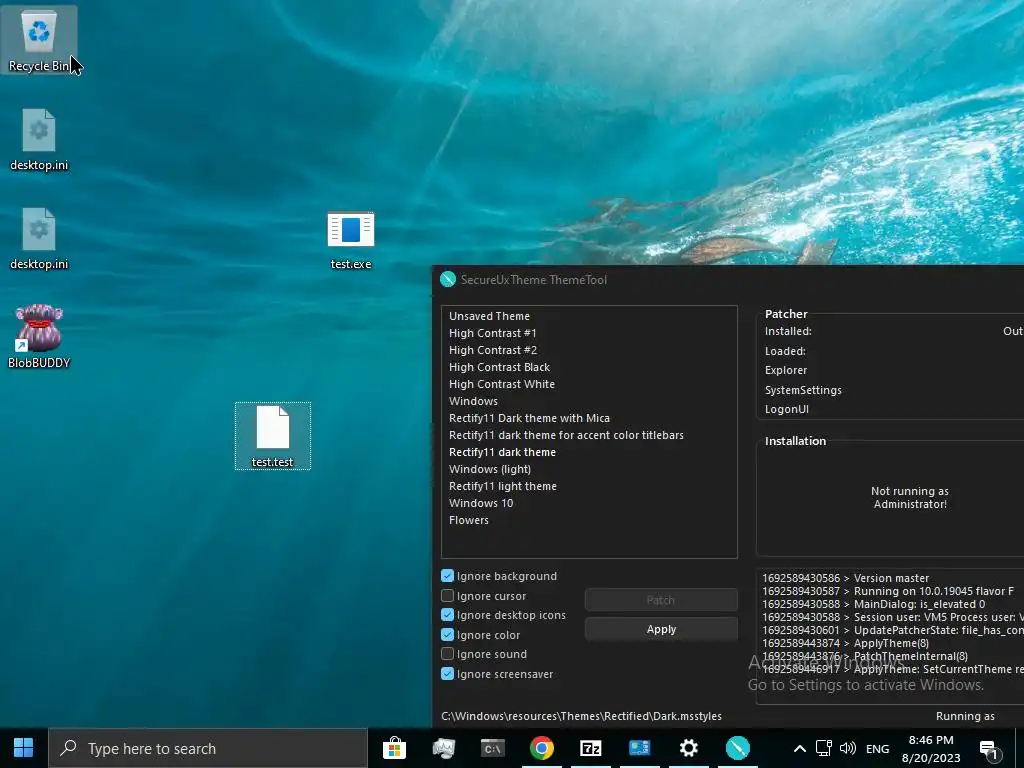Open the taskbar app left of Command Prompt

(444, 748)
